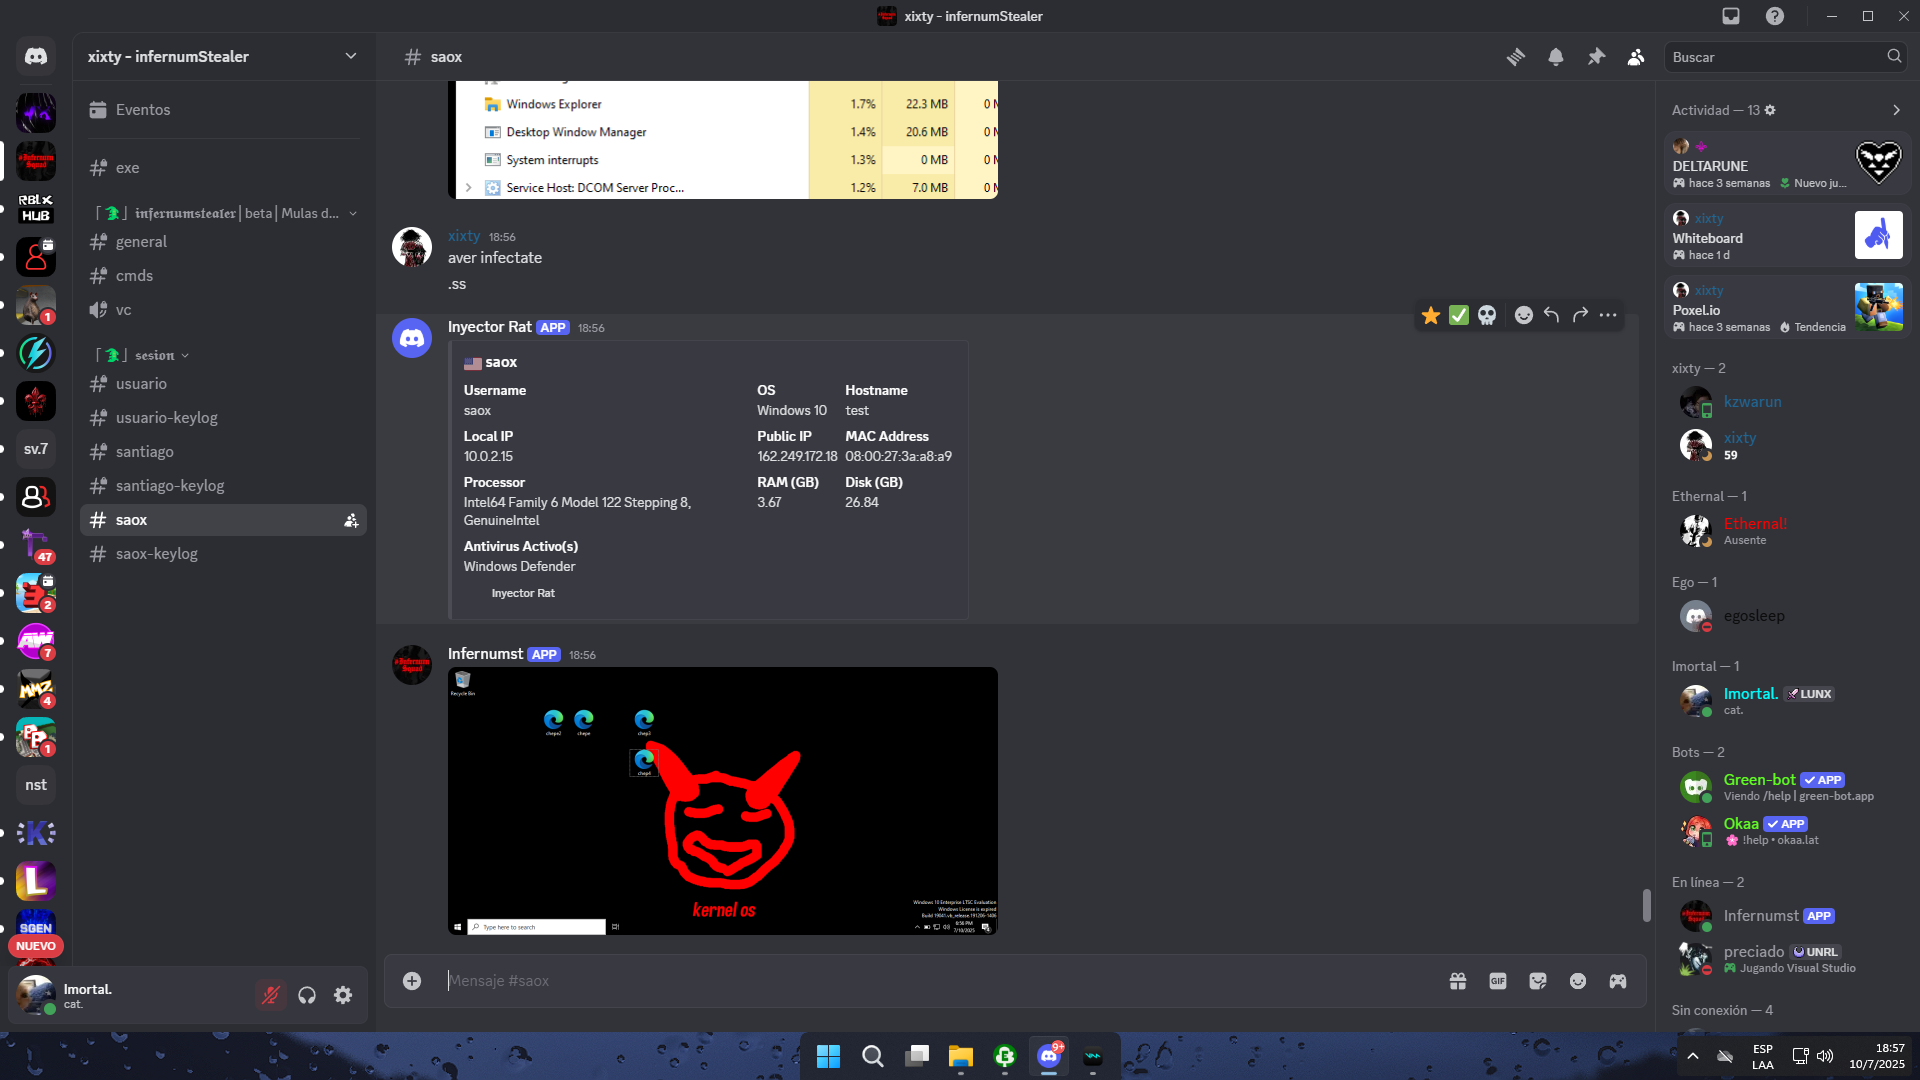Open the cmds channel
Screen dimensions: 1920x1080
tap(223, 276)
